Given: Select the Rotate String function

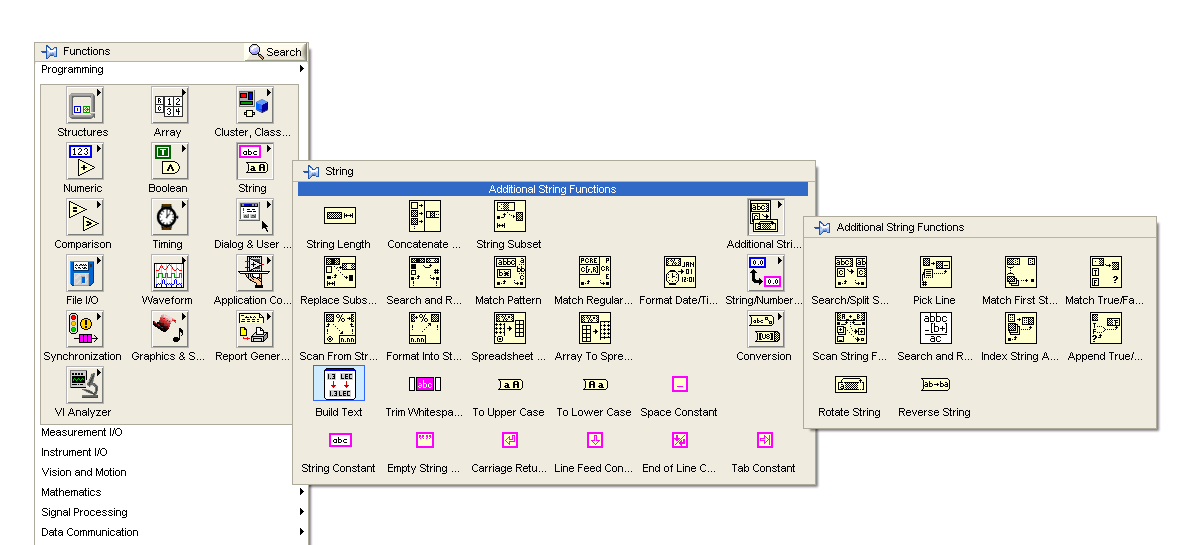Looking at the screenshot, I should (850, 385).
